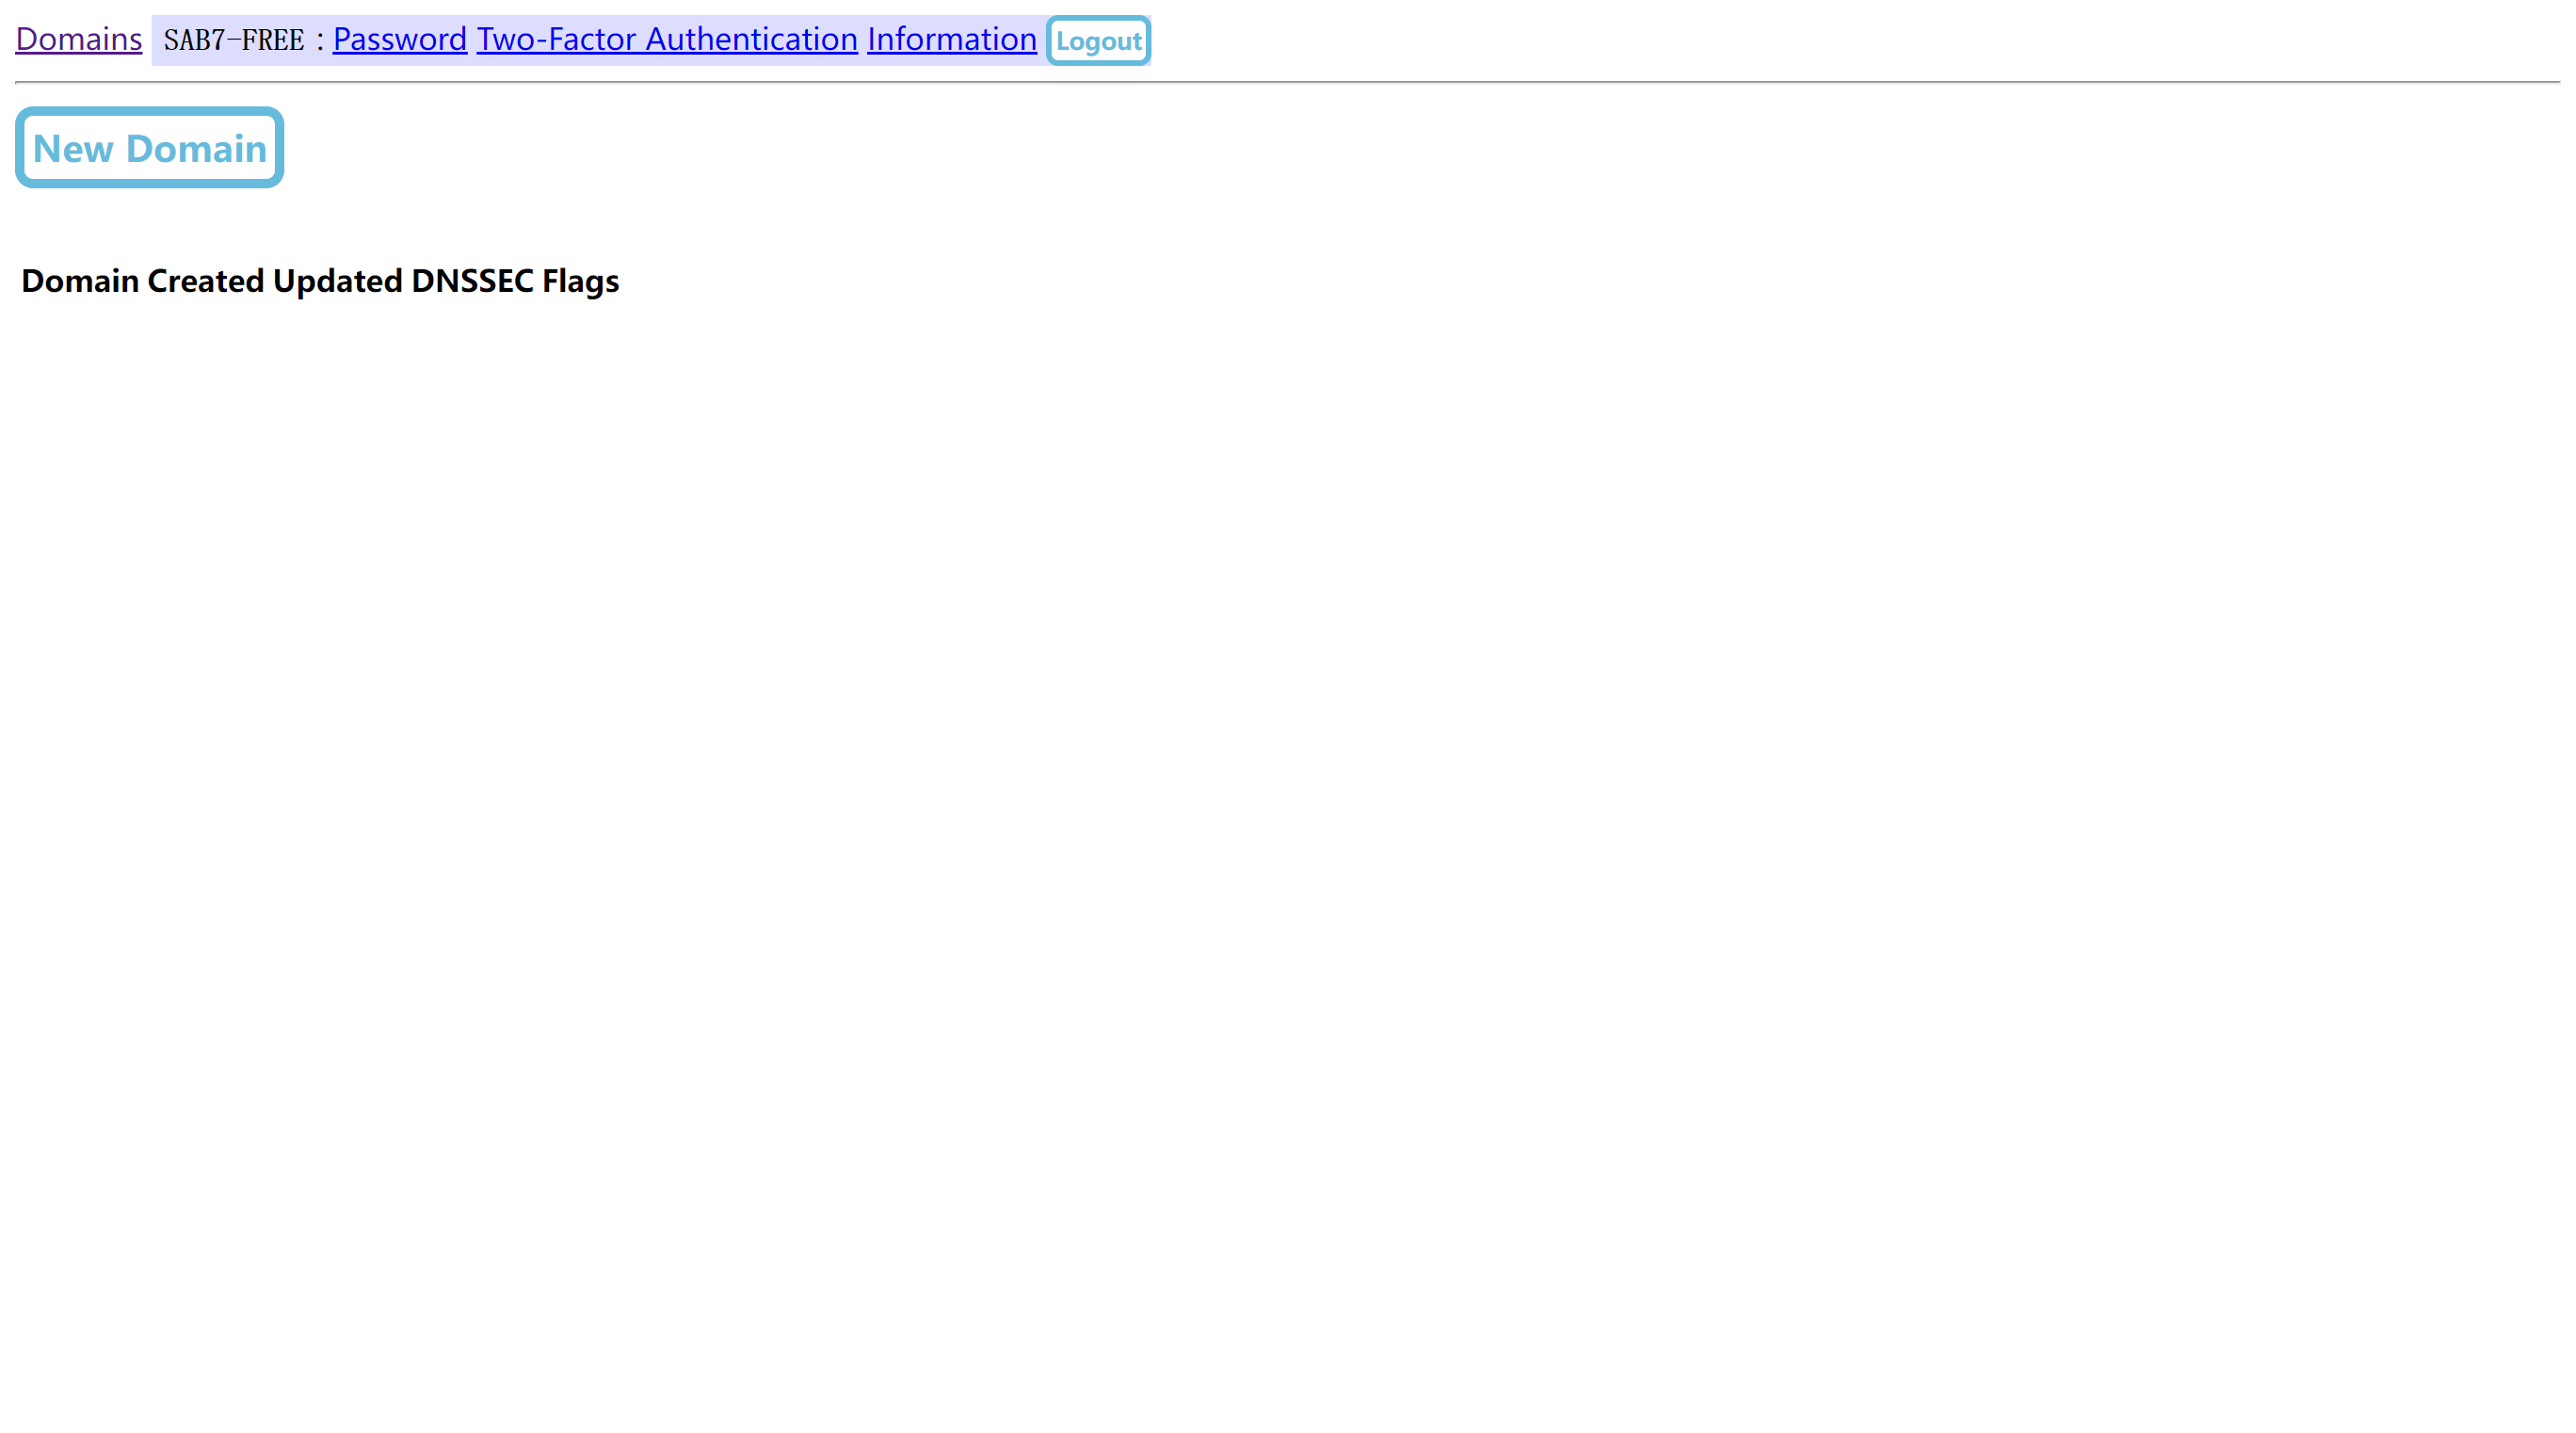Click the Password link

click(x=399, y=39)
